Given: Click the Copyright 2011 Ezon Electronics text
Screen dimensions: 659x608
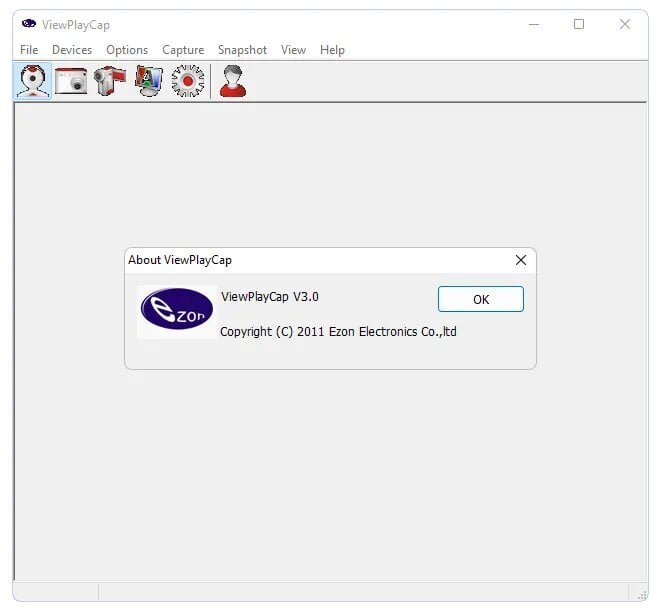Looking at the screenshot, I should pos(338,332).
